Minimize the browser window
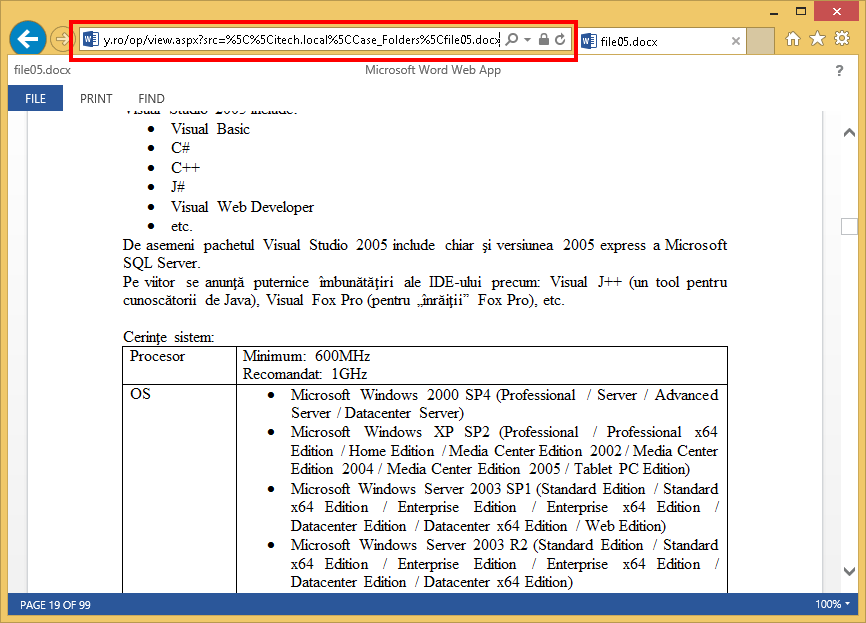This screenshot has height=623, width=866. [x=774, y=12]
